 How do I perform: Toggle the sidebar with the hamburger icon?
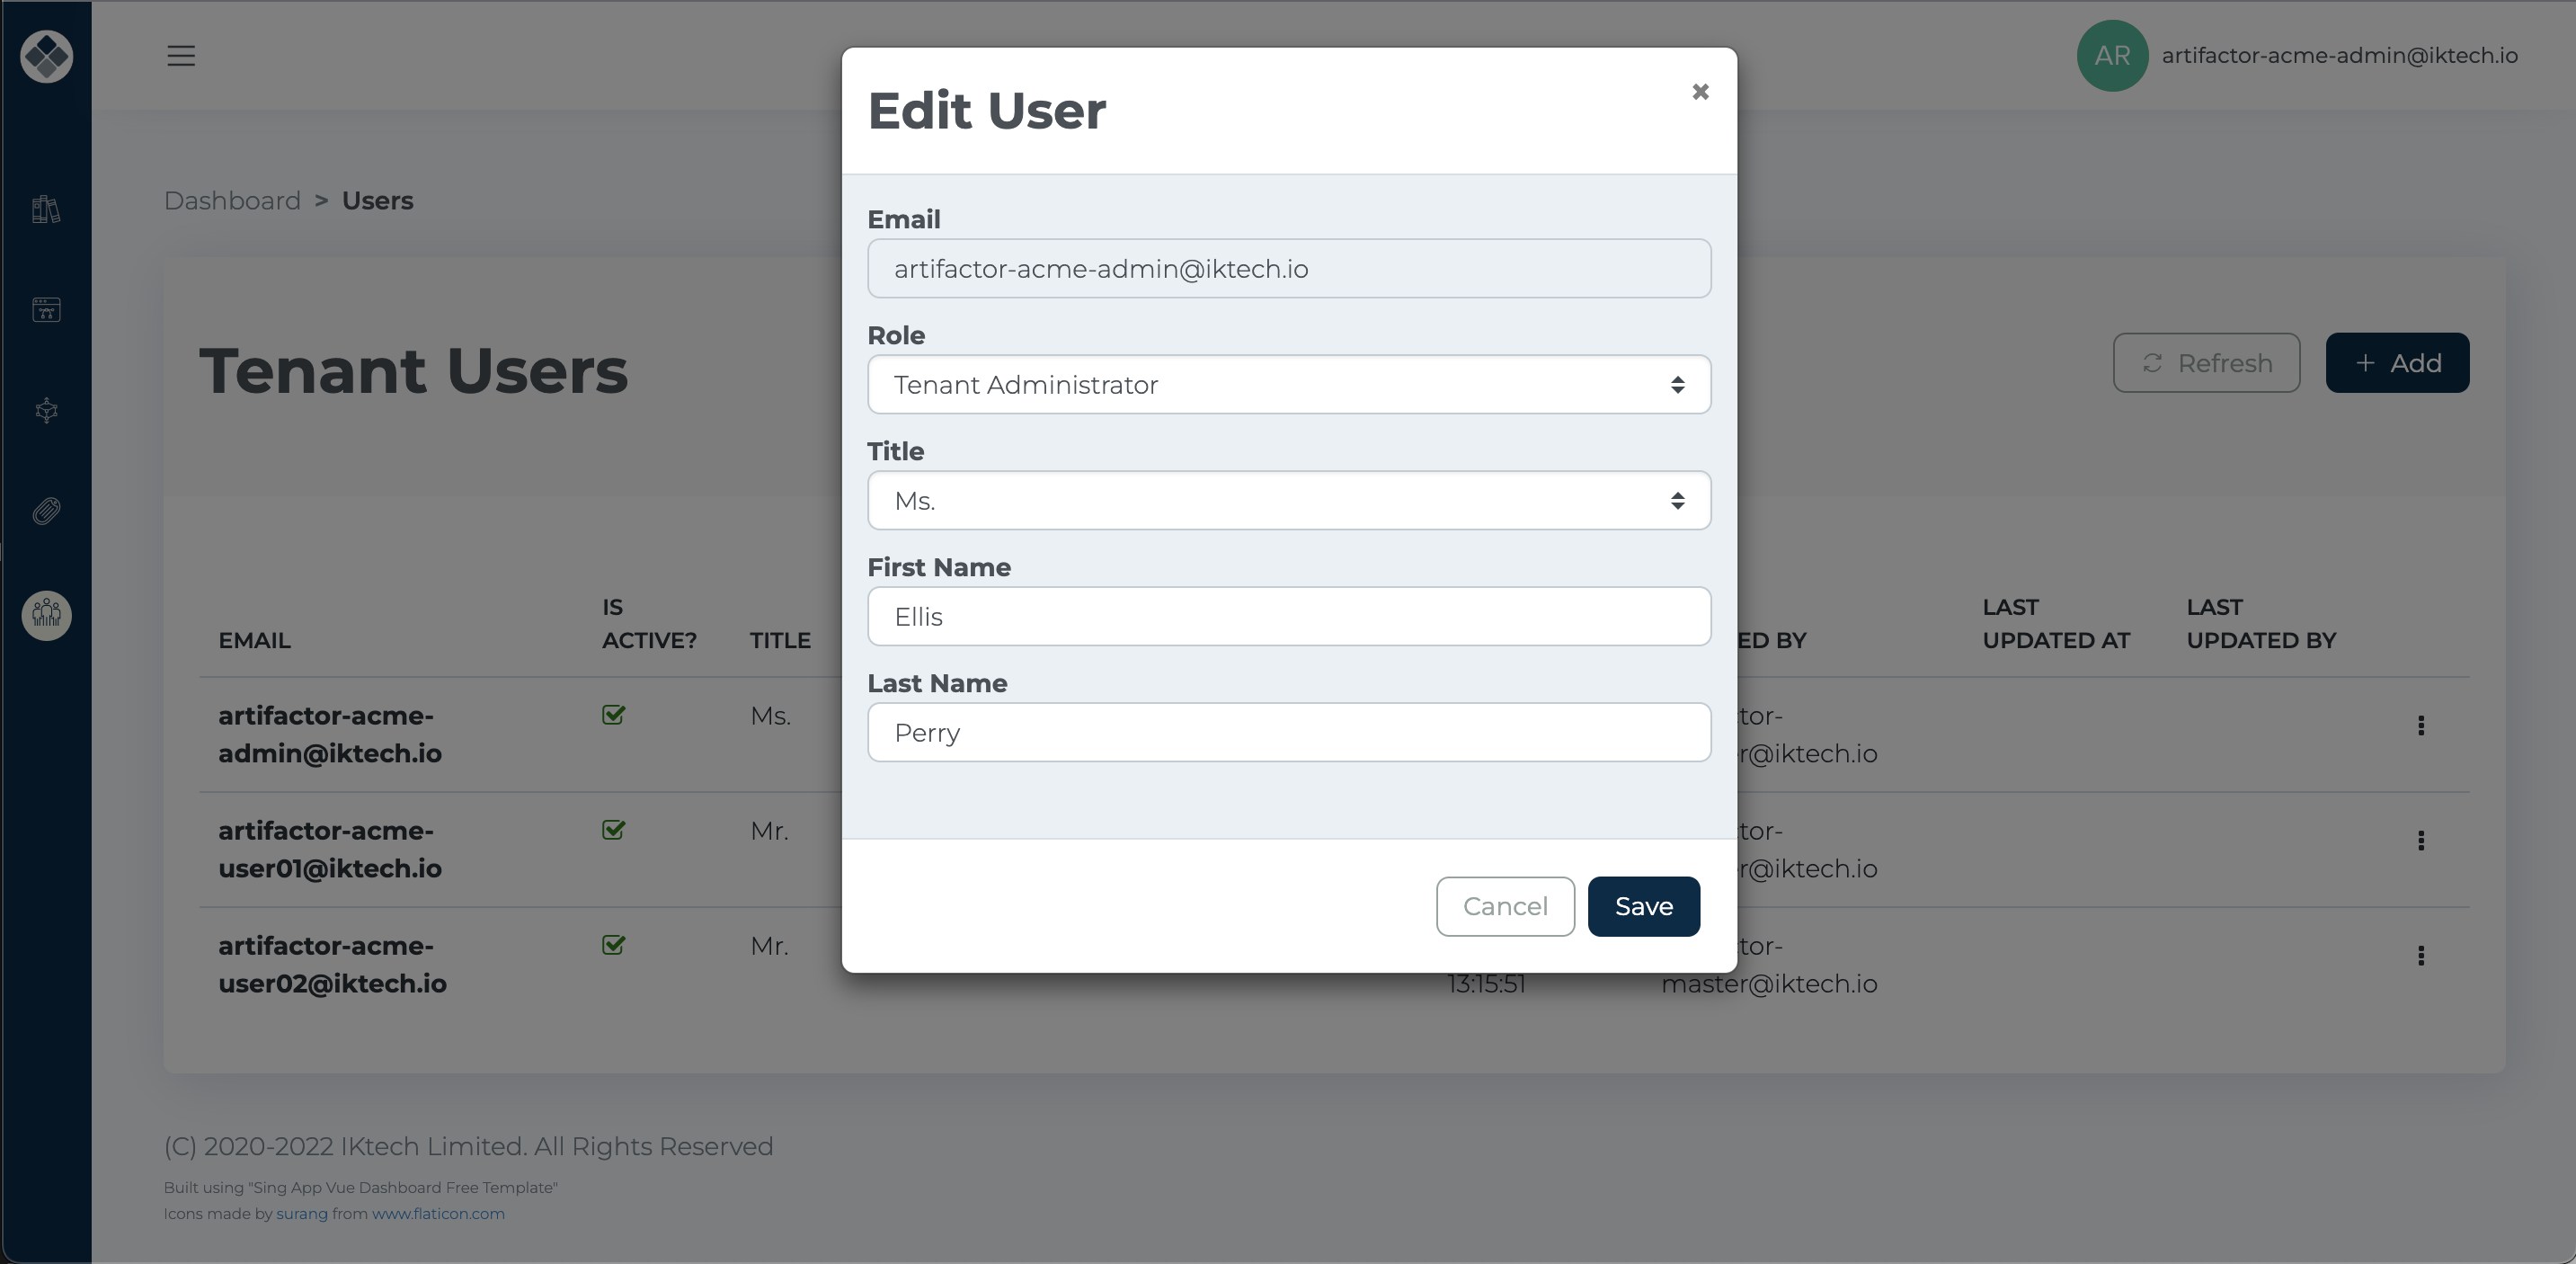point(181,56)
